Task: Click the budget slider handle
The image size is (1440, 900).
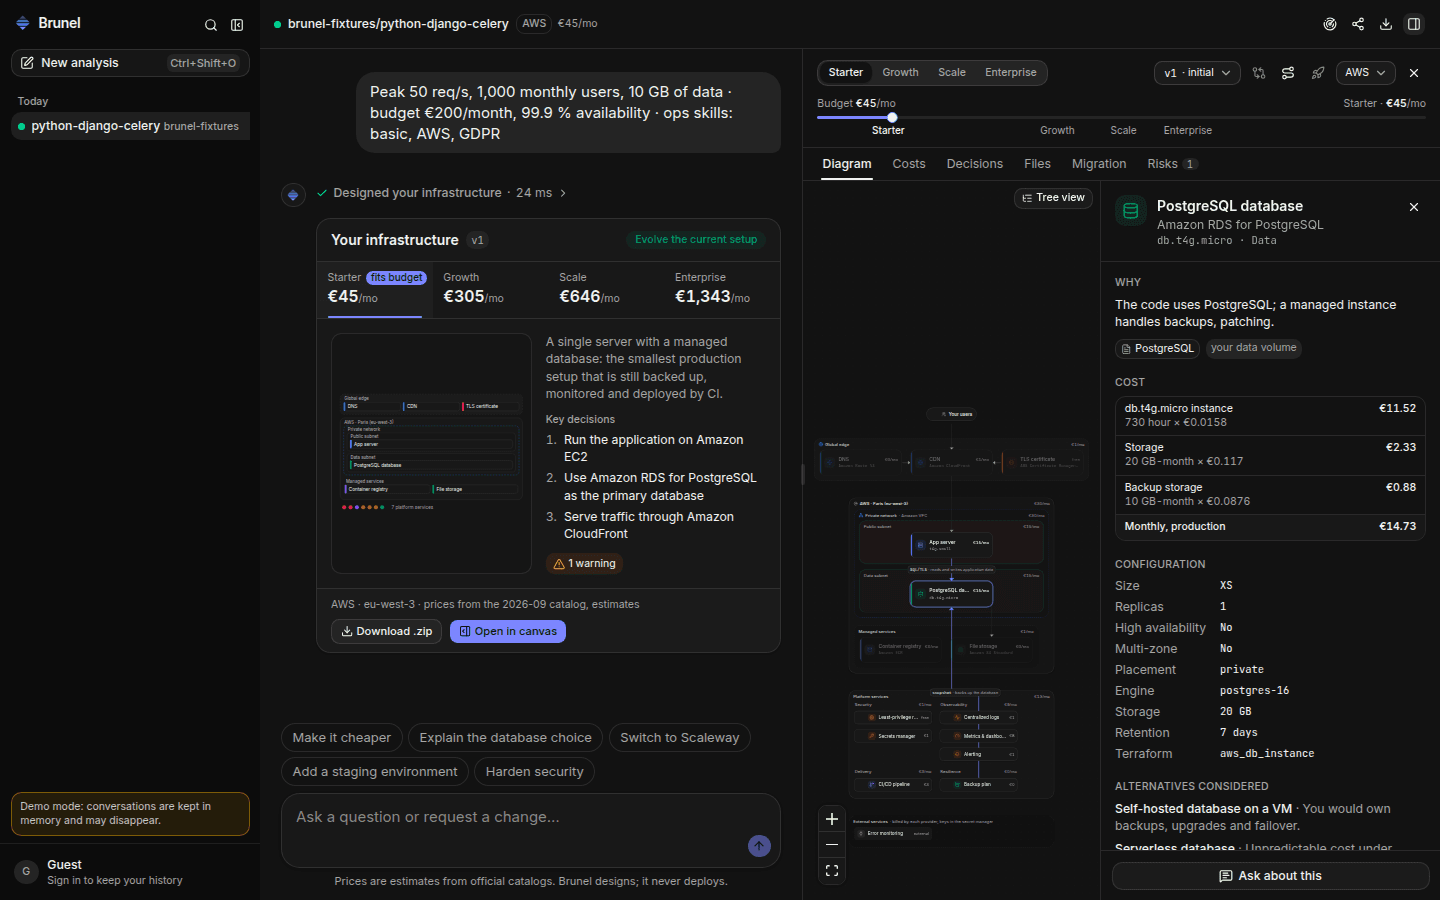Action: (892, 117)
